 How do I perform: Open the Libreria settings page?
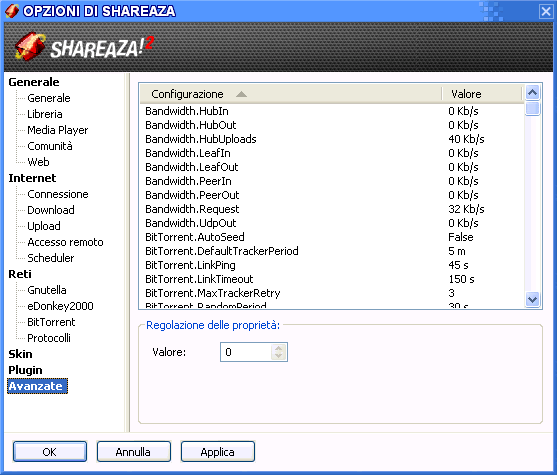click(x=45, y=114)
